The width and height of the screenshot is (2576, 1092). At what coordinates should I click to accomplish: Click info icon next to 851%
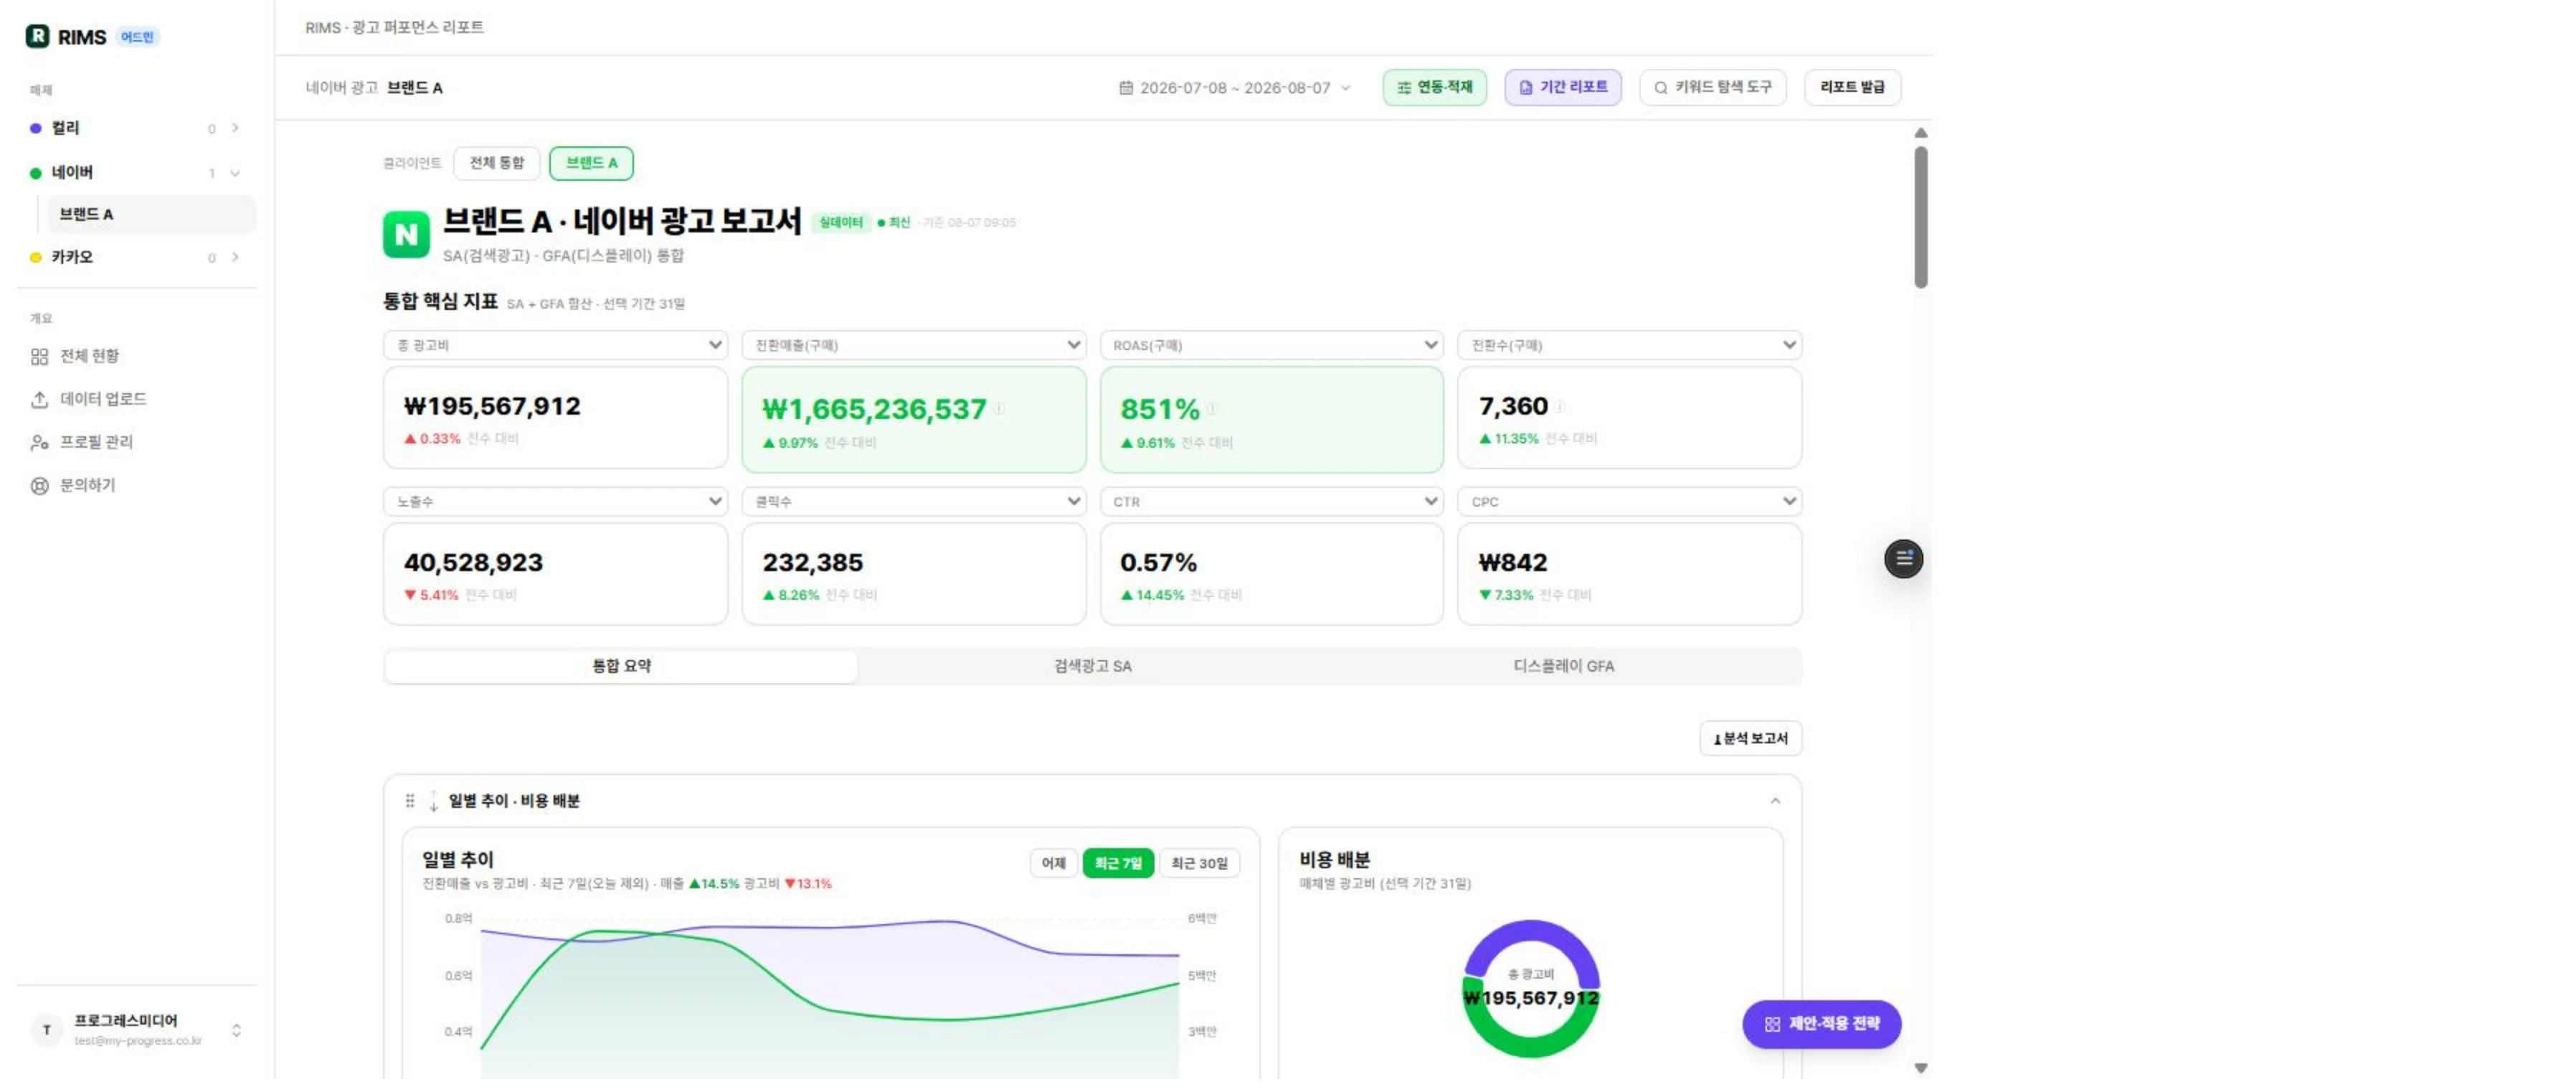pos(1211,408)
